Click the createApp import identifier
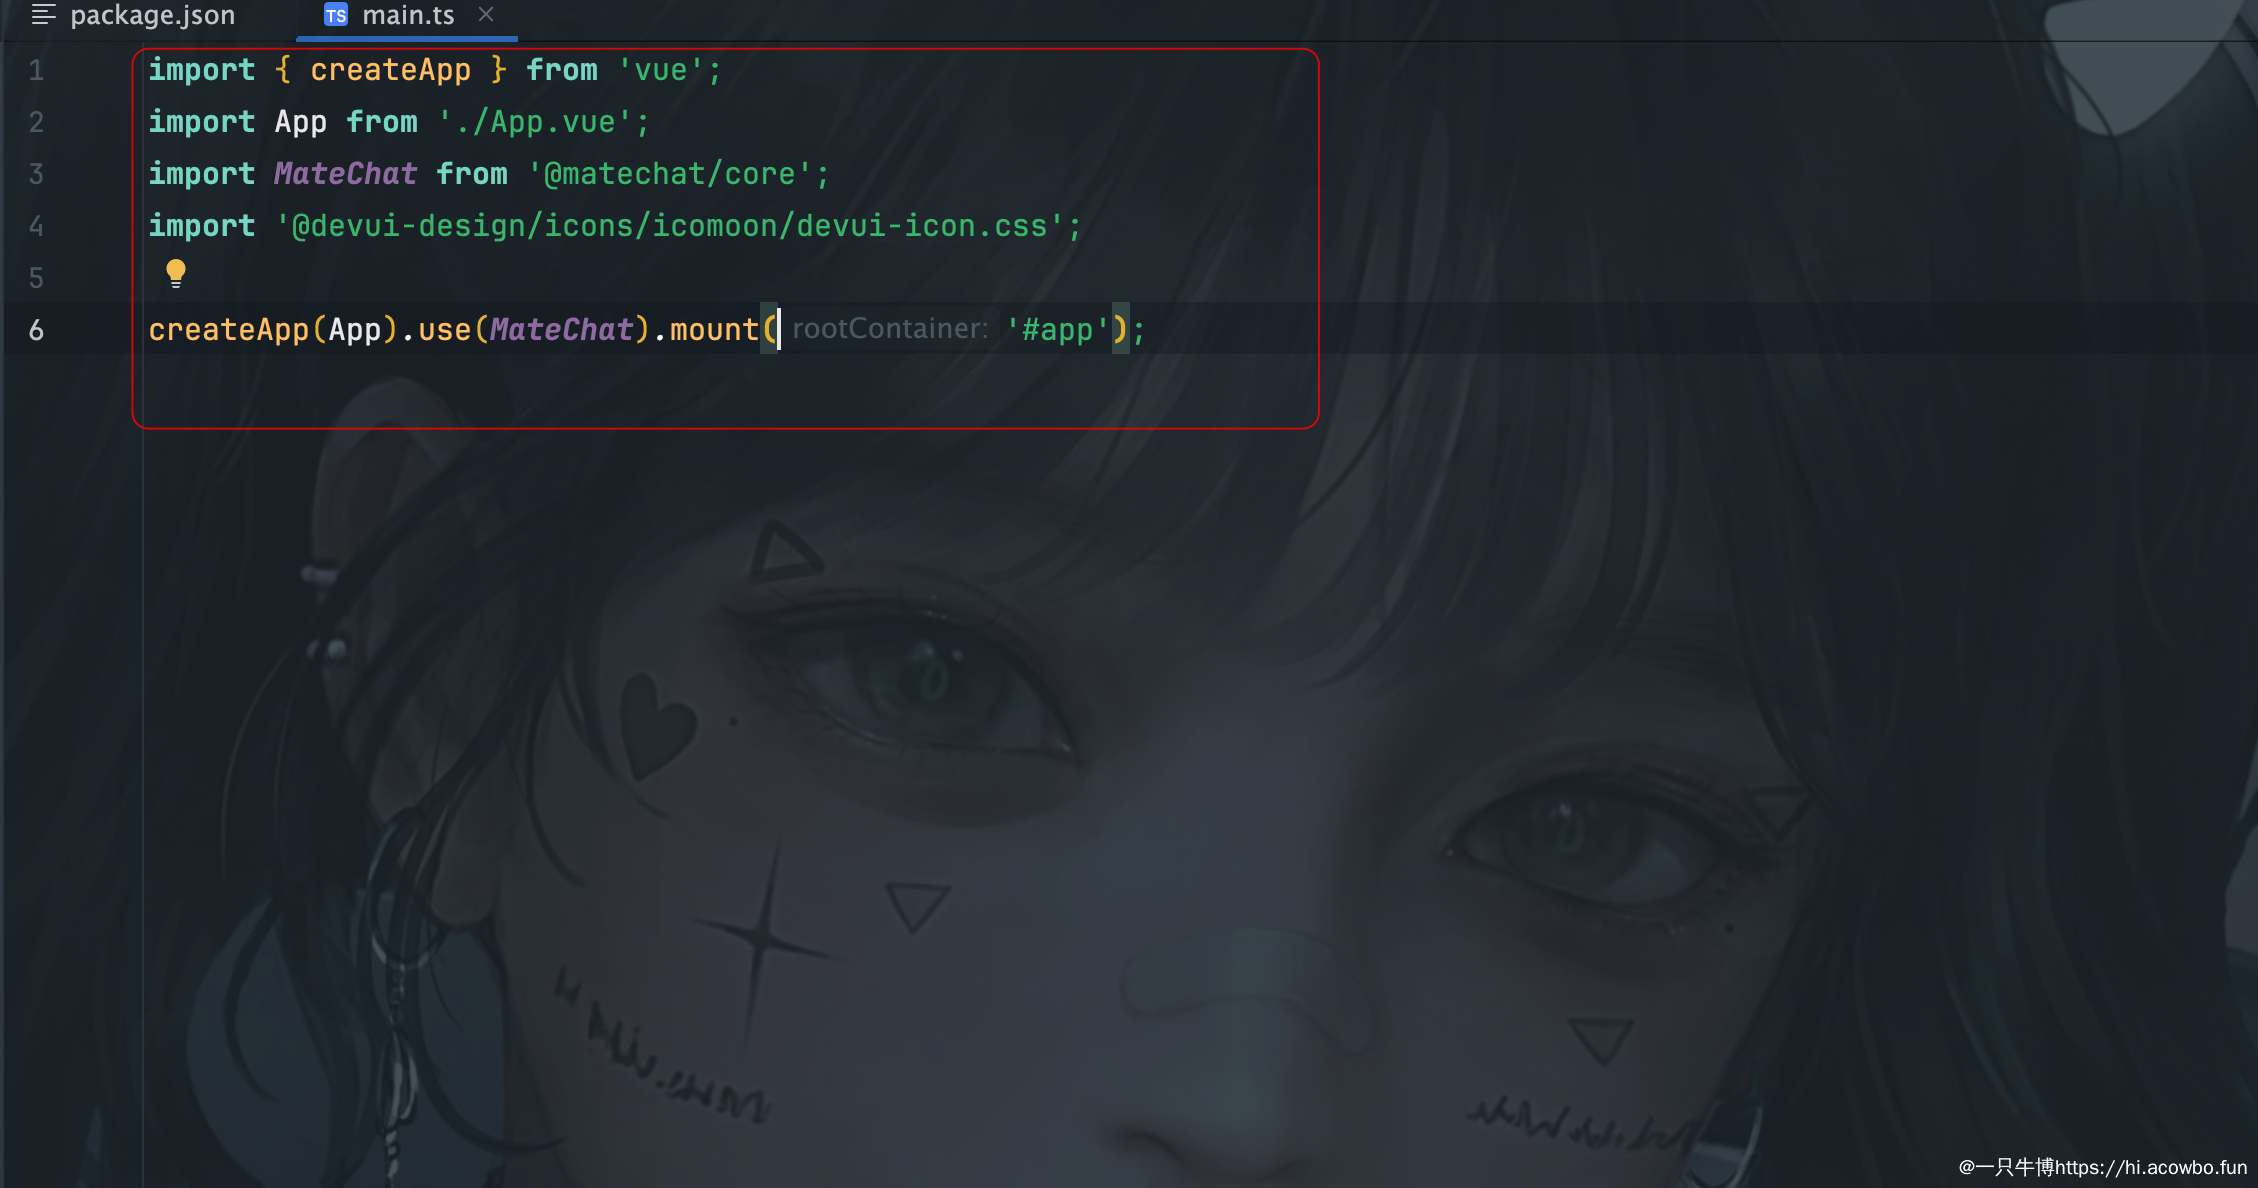The width and height of the screenshot is (2258, 1188). pos(390,70)
